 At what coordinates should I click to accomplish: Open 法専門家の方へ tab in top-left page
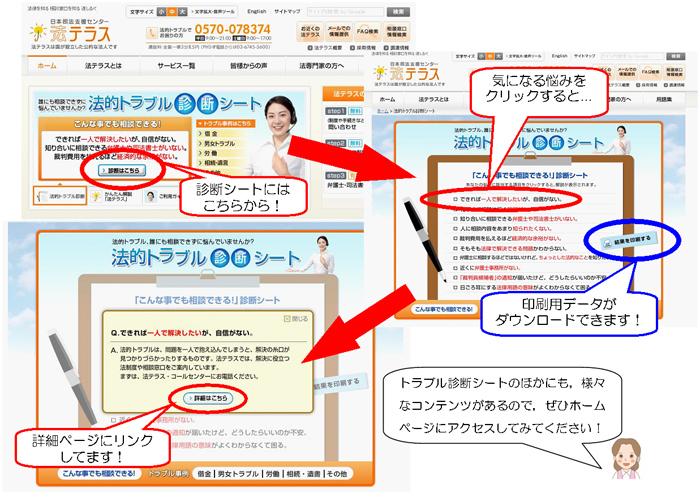(x=321, y=66)
